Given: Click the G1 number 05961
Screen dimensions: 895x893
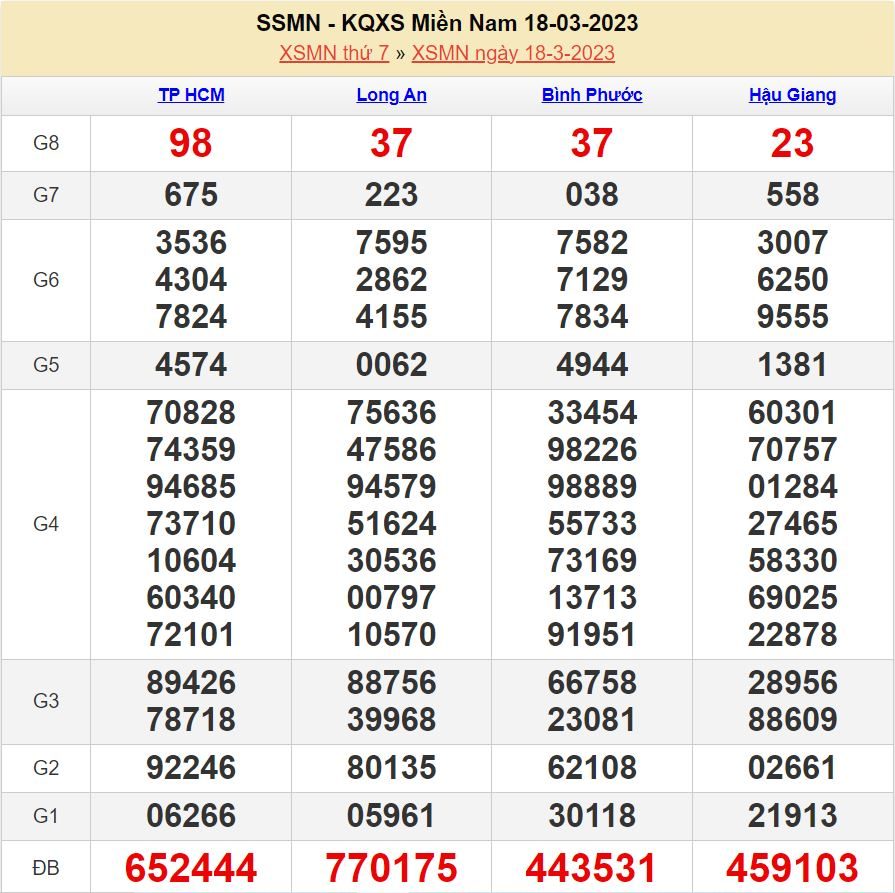Looking at the screenshot, I should pyautogui.click(x=392, y=815).
